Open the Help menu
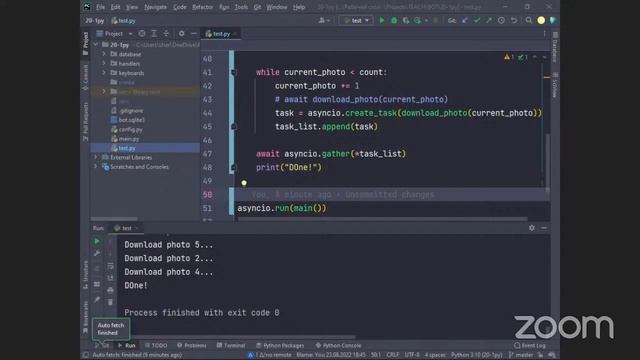Screen dimensions: 640x360 pyautogui.click(x=299, y=7)
